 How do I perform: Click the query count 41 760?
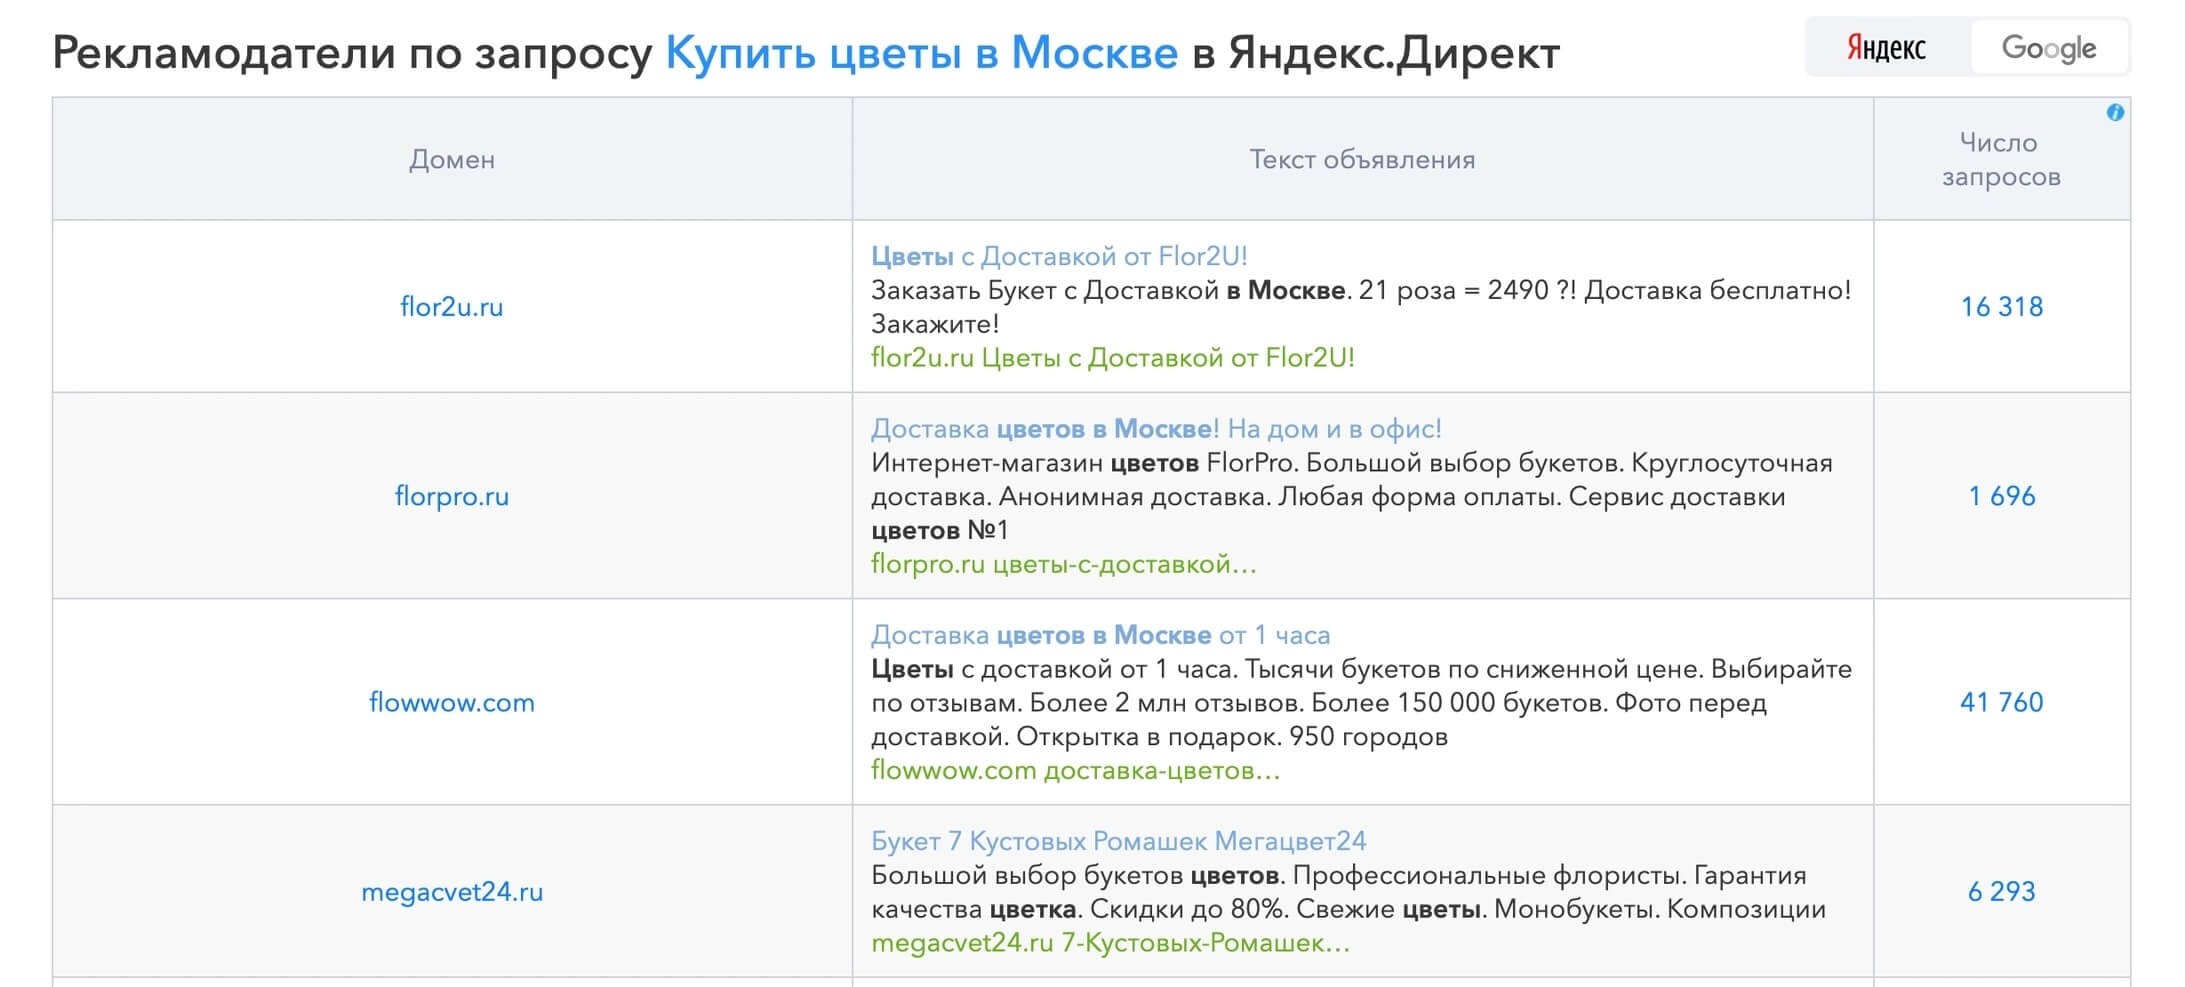pyautogui.click(x=2002, y=702)
